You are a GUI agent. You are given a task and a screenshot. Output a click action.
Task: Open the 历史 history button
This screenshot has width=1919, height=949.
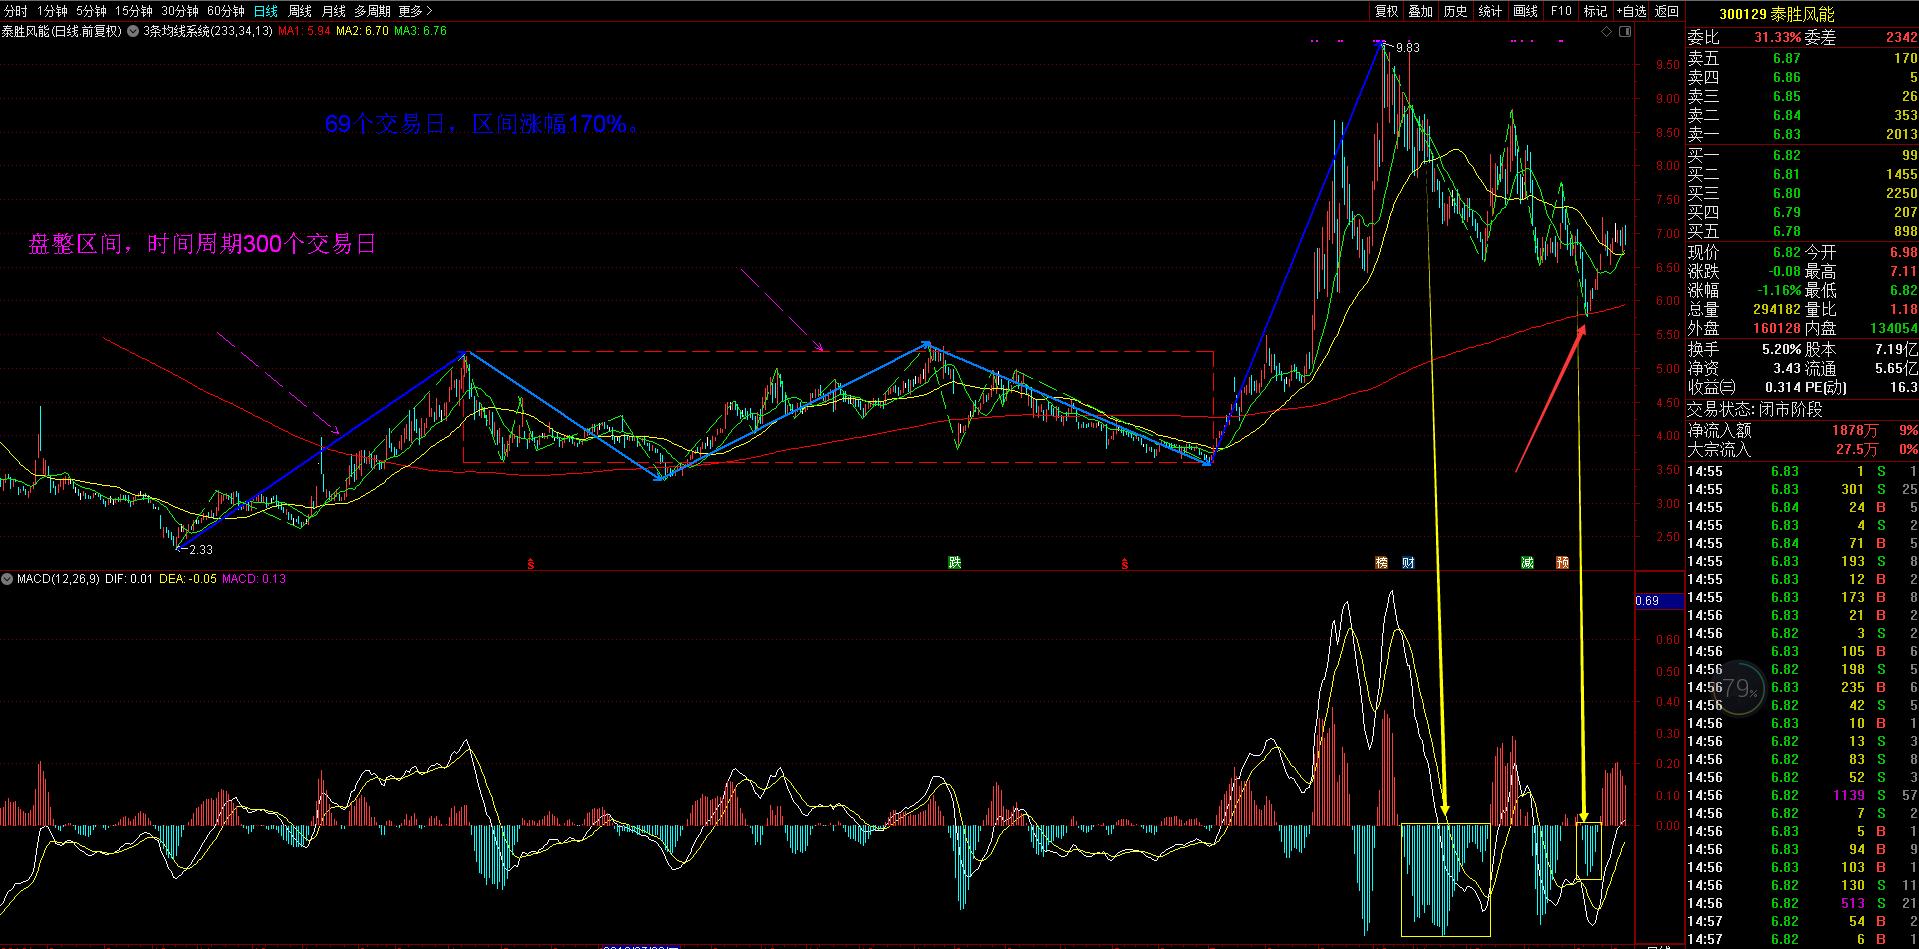(1455, 11)
